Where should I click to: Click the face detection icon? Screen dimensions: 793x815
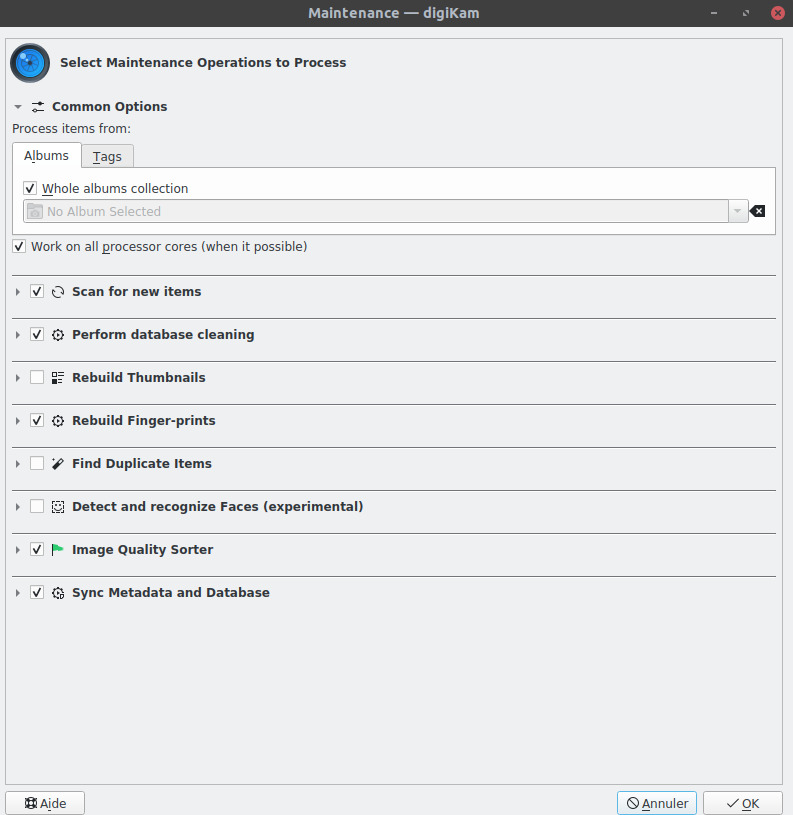coord(58,507)
